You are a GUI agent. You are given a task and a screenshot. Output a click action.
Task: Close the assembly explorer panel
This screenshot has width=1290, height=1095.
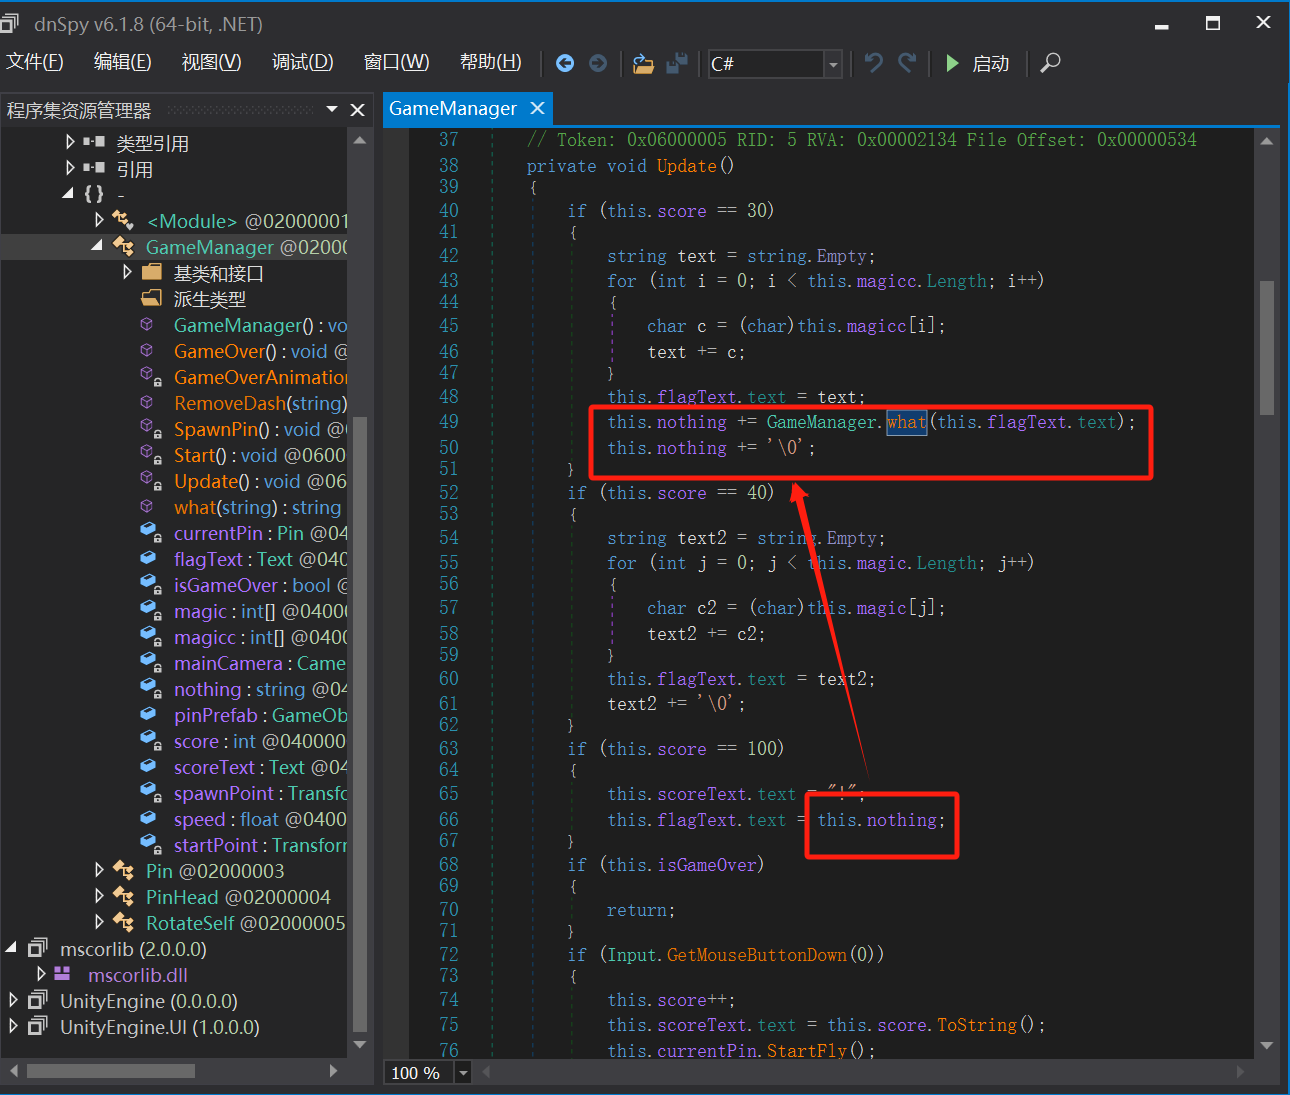pos(357,110)
